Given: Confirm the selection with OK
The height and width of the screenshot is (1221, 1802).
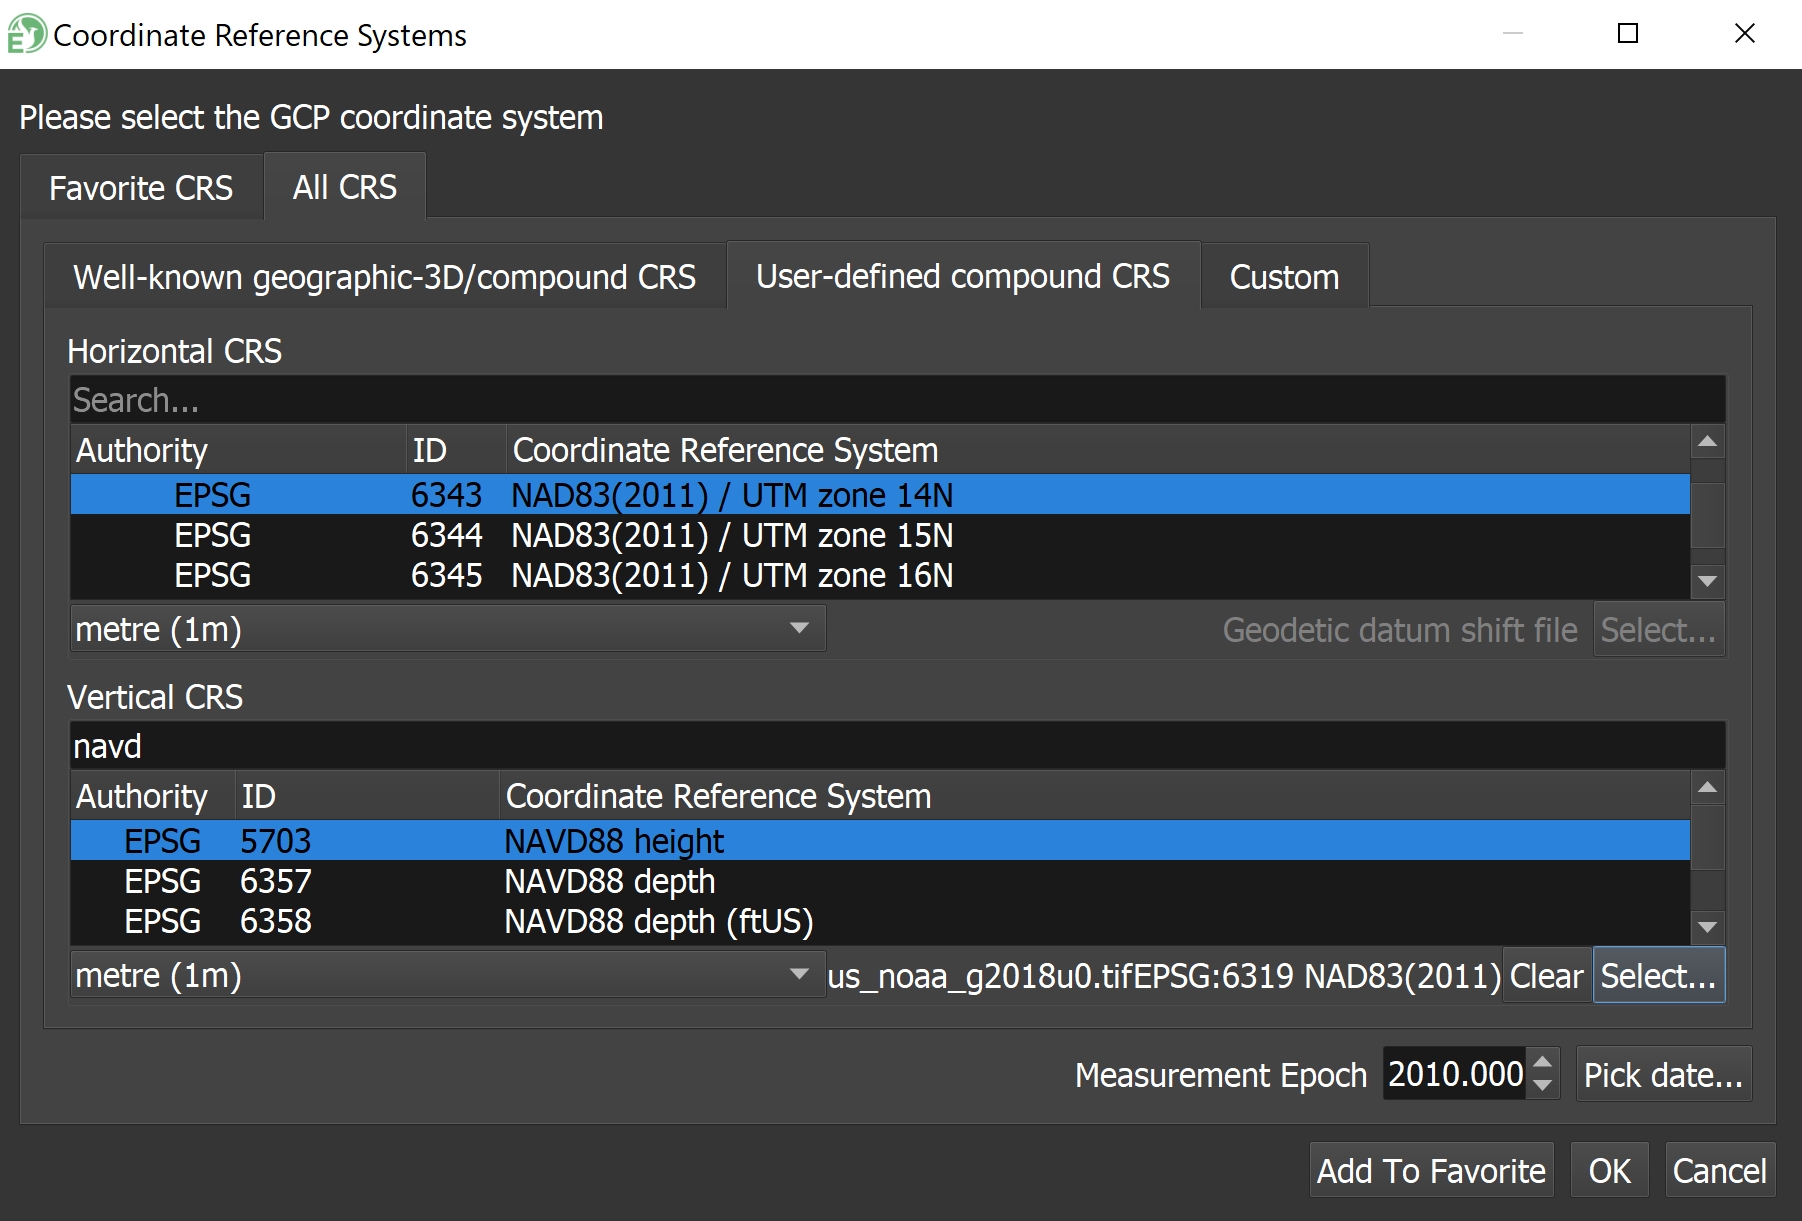Looking at the screenshot, I should coord(1609,1171).
